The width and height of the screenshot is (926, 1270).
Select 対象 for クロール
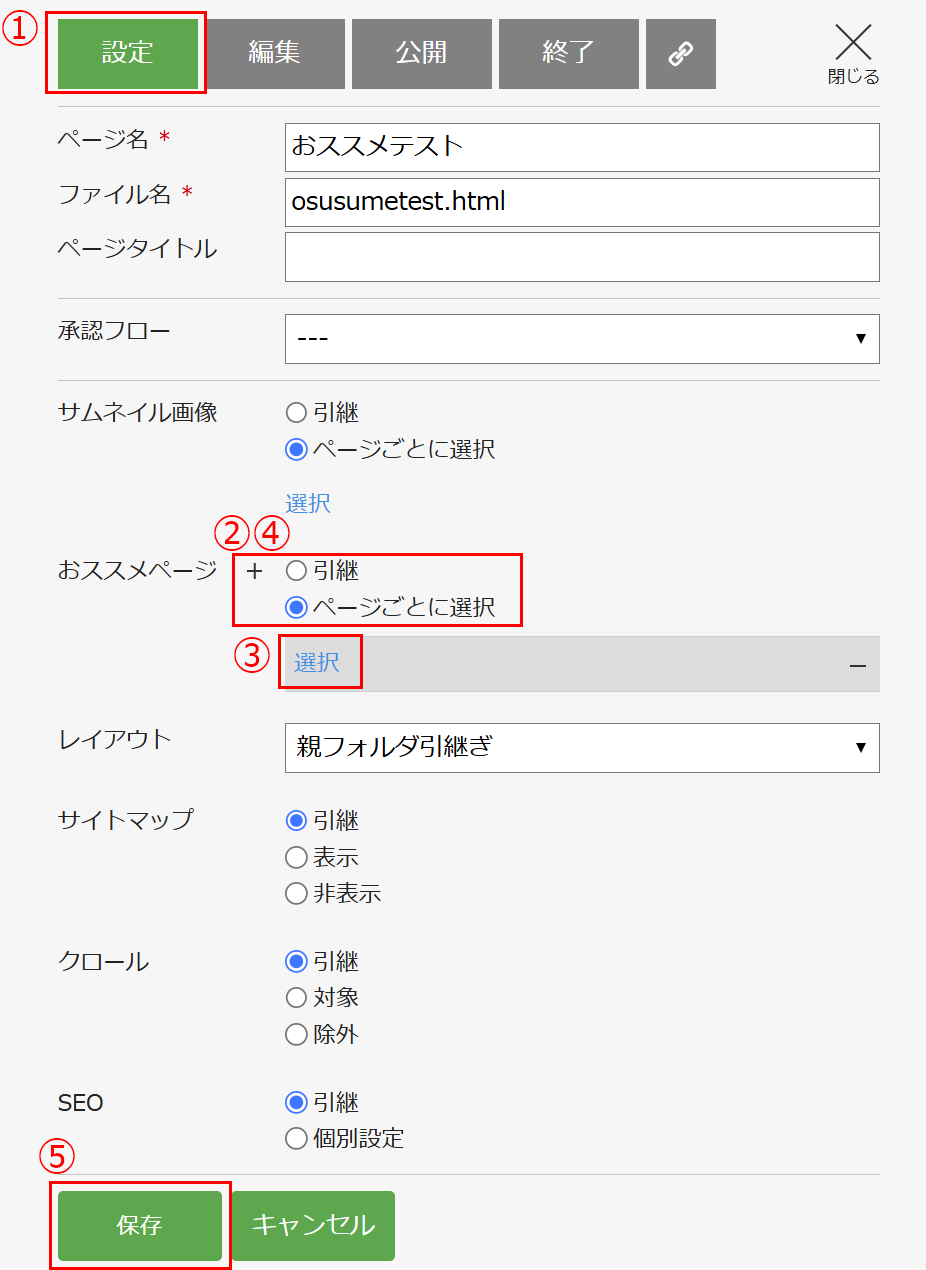pyautogui.click(x=296, y=997)
